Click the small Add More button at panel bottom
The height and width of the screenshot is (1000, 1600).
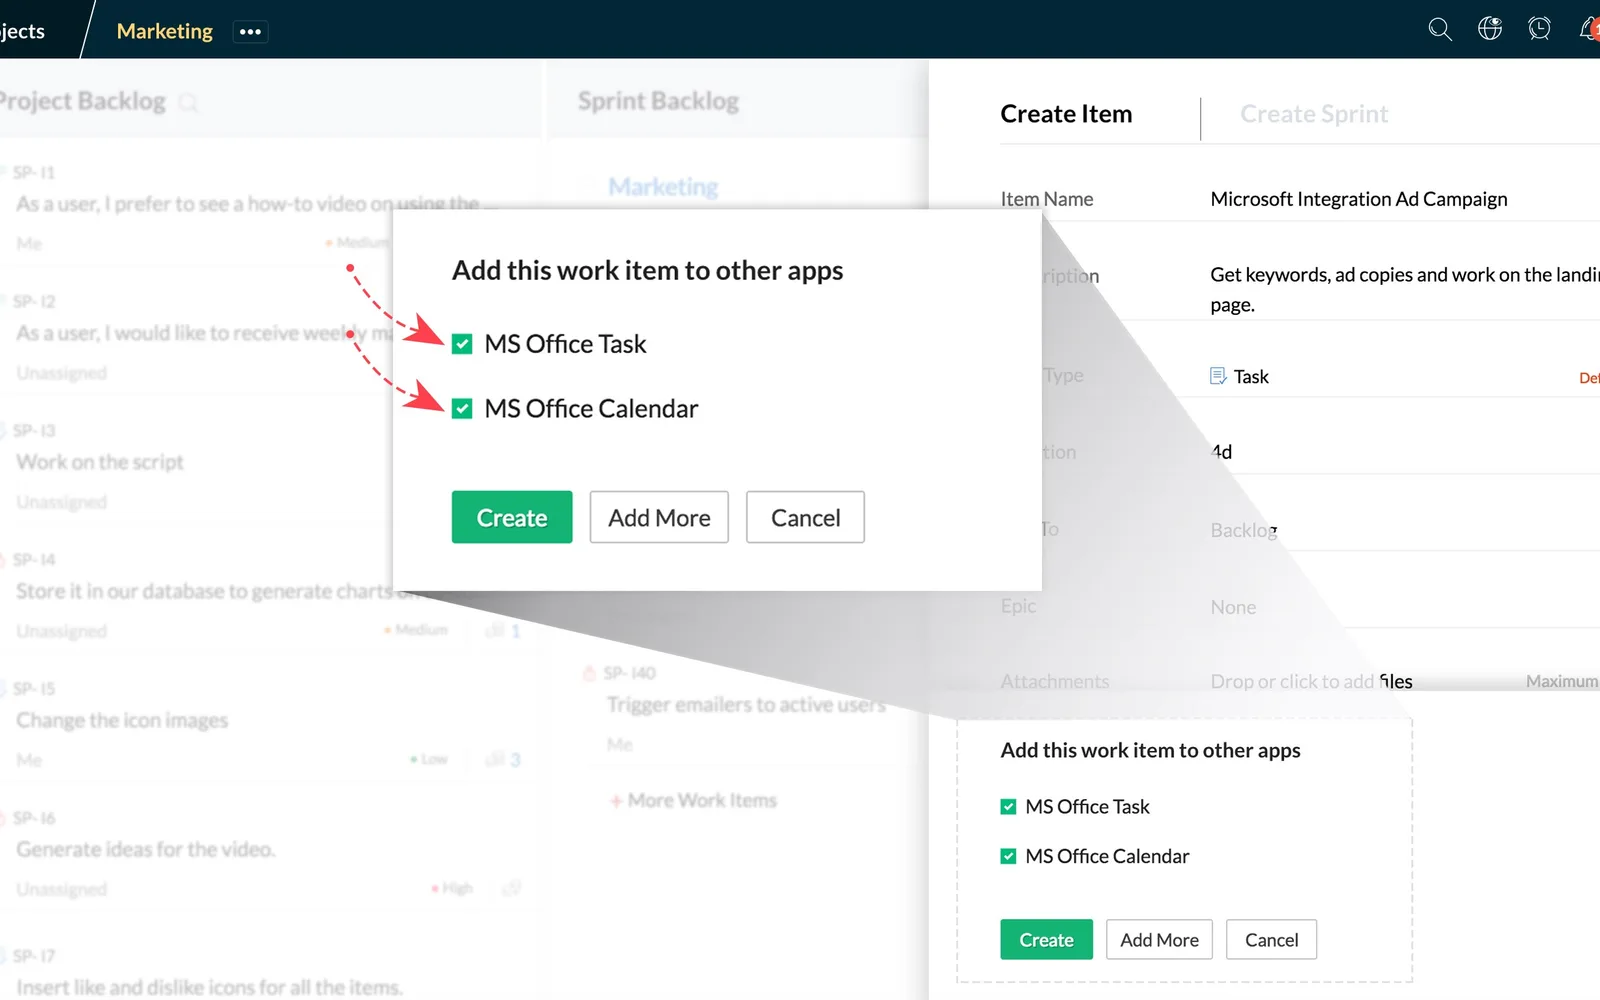tap(1159, 940)
